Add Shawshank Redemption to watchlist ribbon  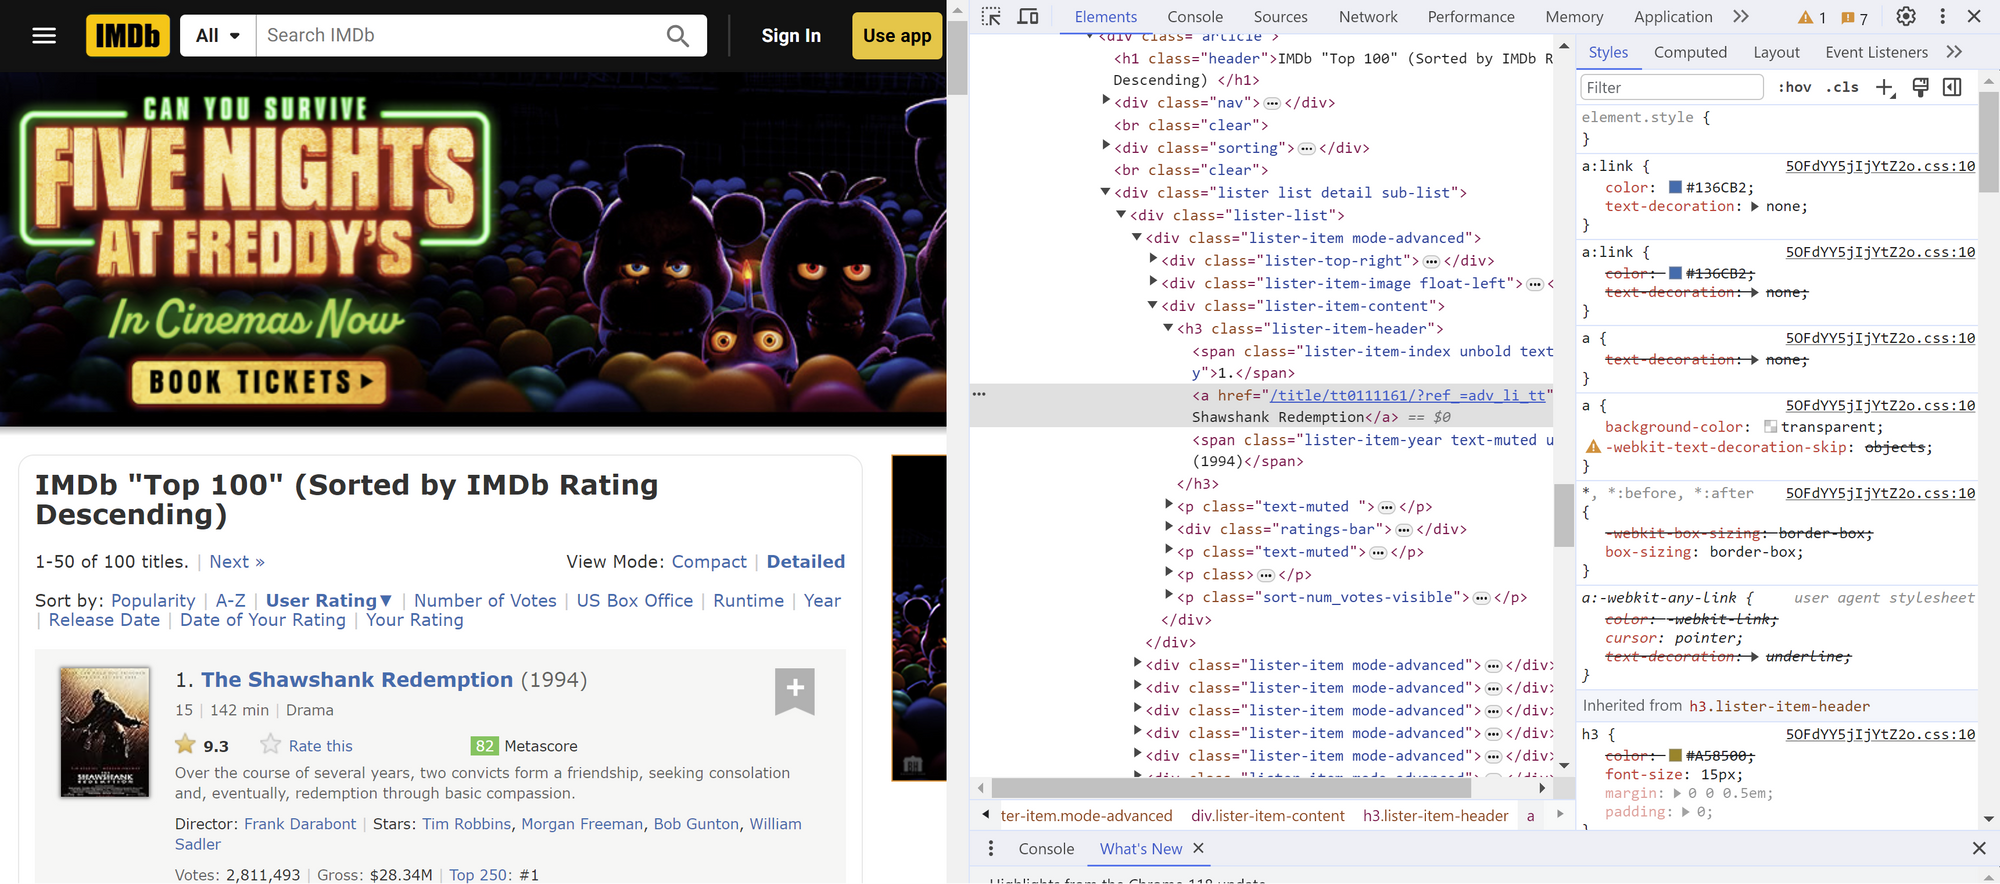point(795,691)
